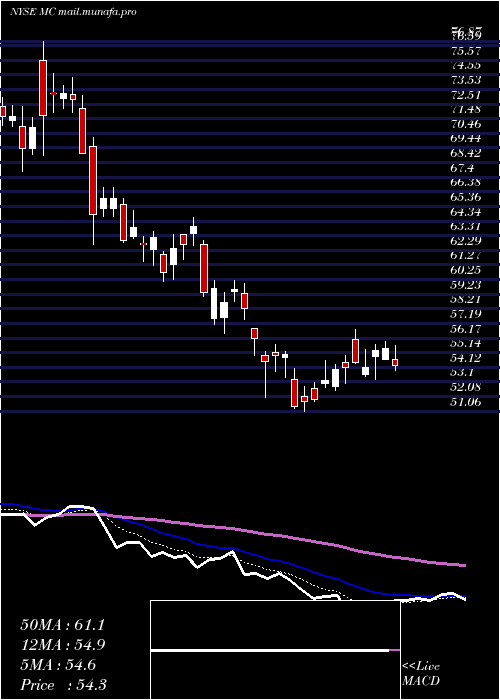
Task: Select the 51.06 price axis label
Action: point(466,402)
